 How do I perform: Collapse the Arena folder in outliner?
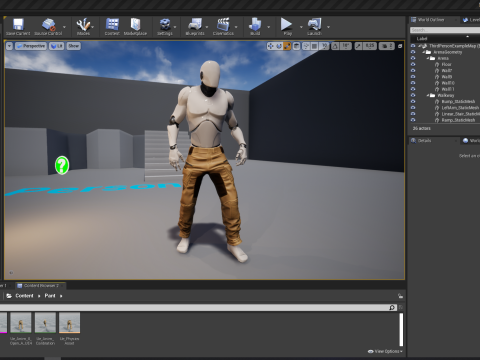coord(428,58)
